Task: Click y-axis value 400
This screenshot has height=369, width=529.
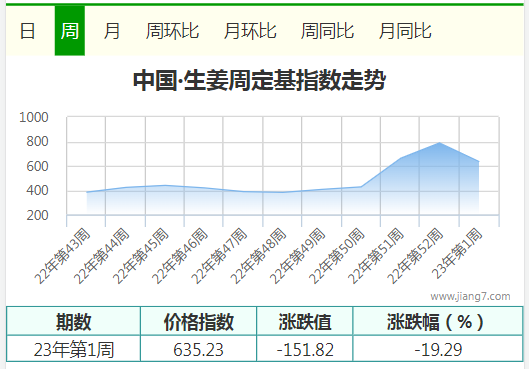Action: click(37, 191)
